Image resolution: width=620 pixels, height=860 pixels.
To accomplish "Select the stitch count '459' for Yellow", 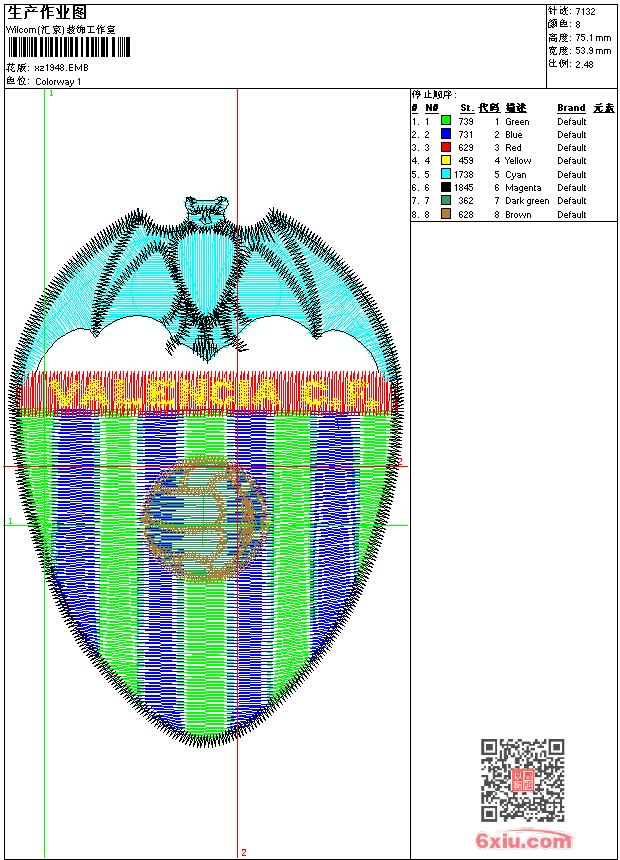I will click(466, 161).
